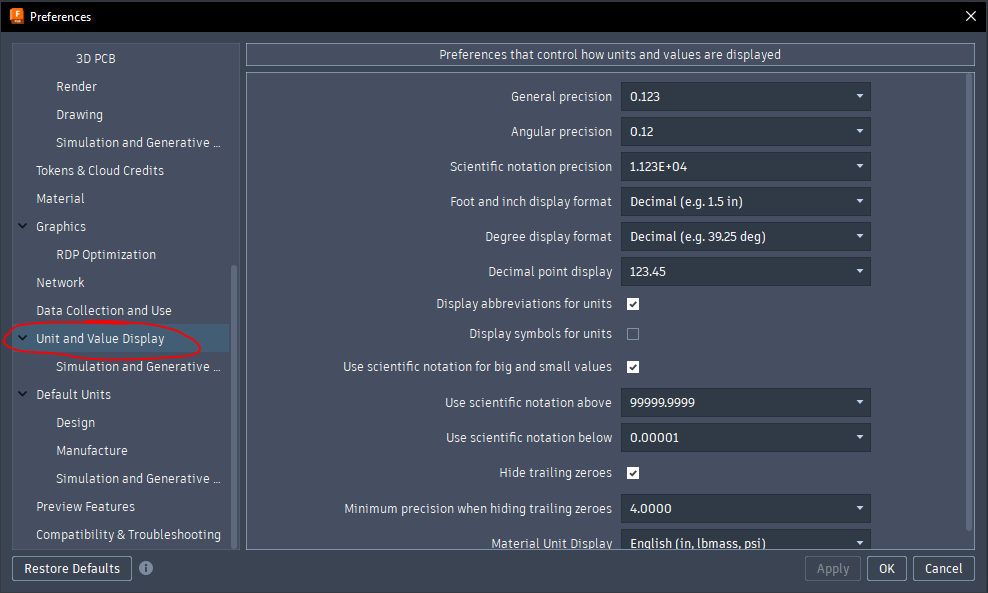Click the Apply button
This screenshot has width=988, height=593.
pyautogui.click(x=833, y=568)
